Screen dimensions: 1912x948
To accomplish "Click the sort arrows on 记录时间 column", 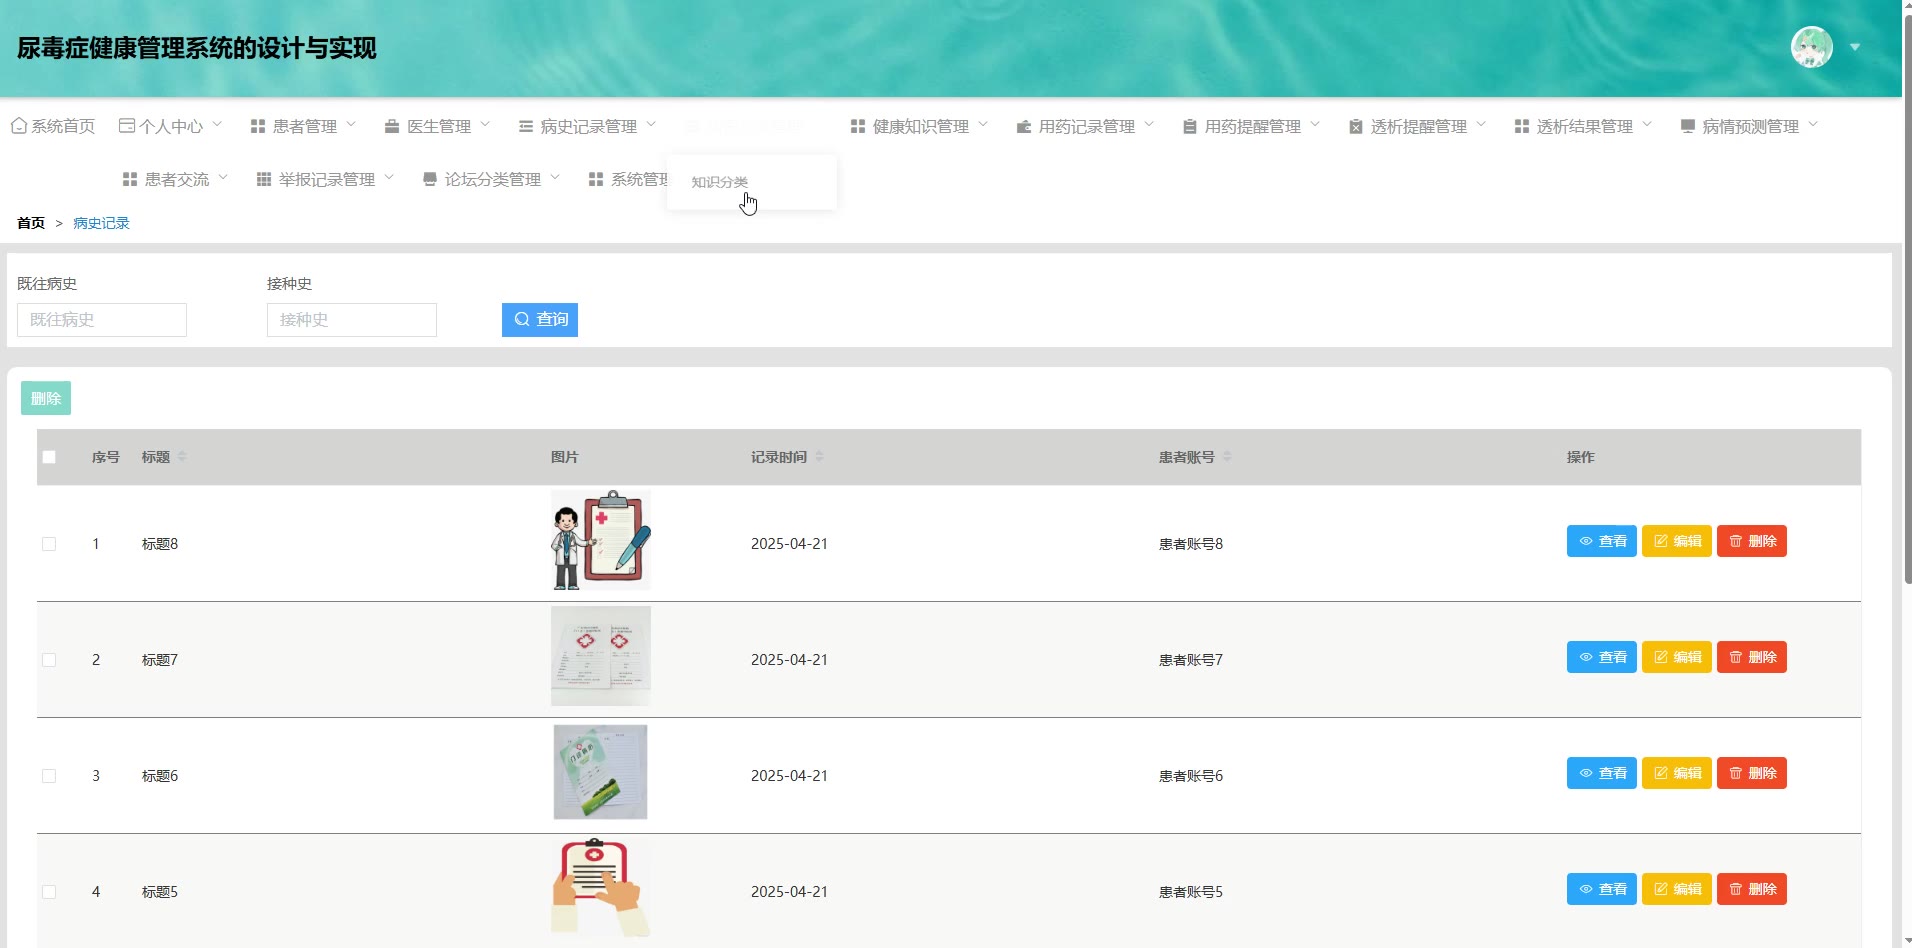I will (819, 457).
